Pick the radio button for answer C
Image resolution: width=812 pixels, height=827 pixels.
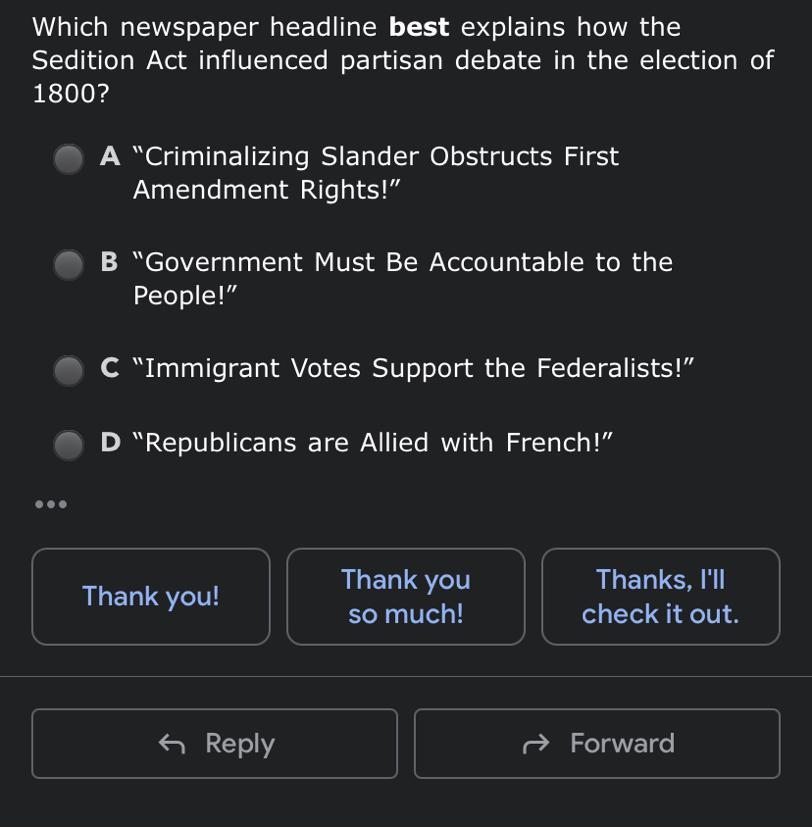point(69,370)
